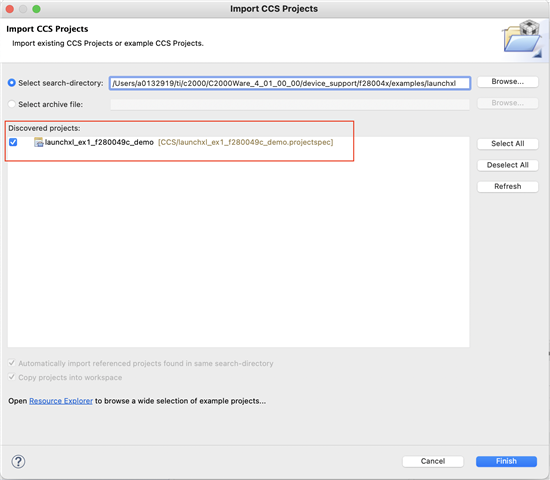Click the search-directory path input field
Viewport: 550px width, 480px height.
(x=290, y=83)
